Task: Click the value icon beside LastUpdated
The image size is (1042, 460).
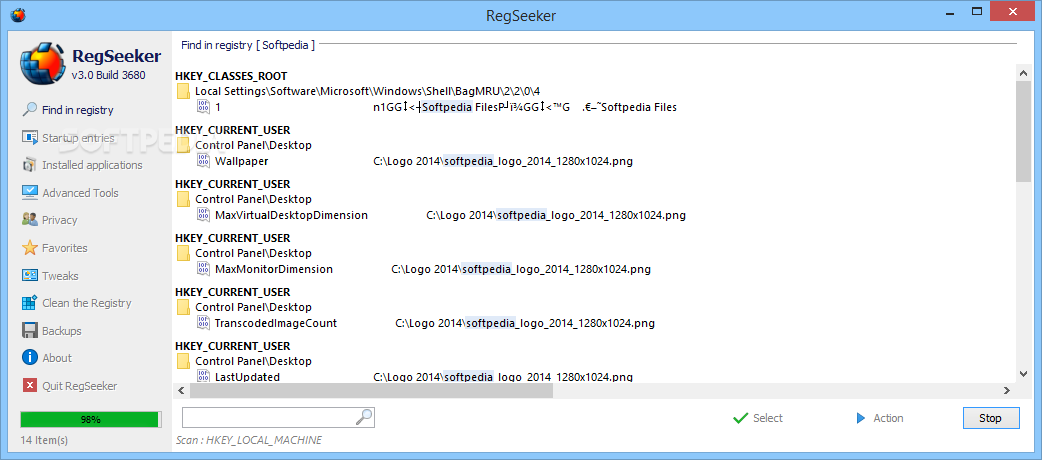Action: click(x=203, y=376)
